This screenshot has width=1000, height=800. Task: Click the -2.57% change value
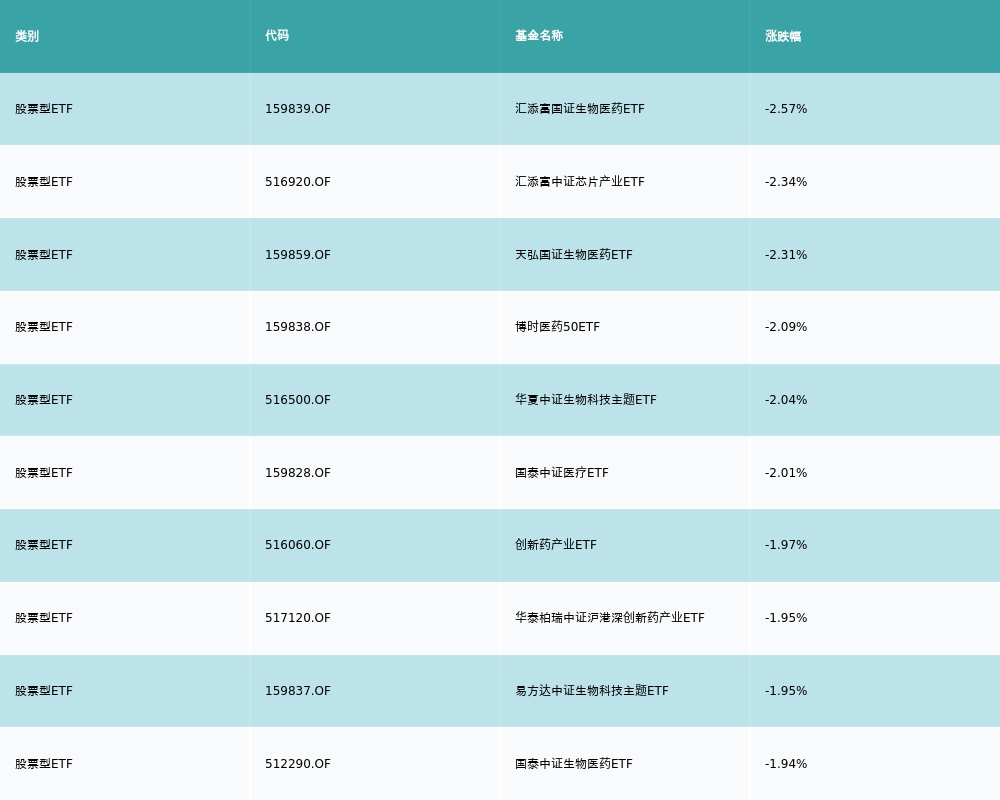tap(786, 109)
